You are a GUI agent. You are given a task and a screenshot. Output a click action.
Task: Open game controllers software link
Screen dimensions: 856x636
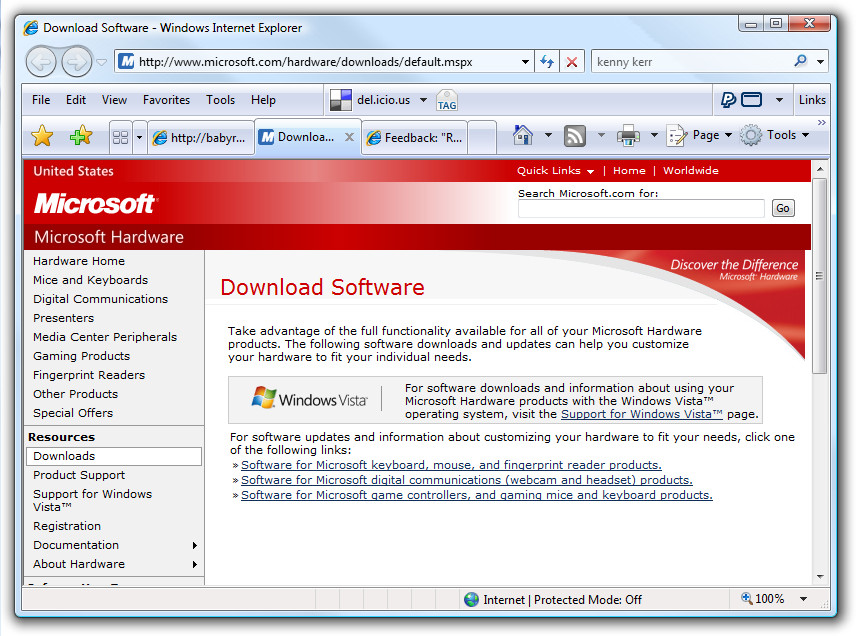coord(477,495)
